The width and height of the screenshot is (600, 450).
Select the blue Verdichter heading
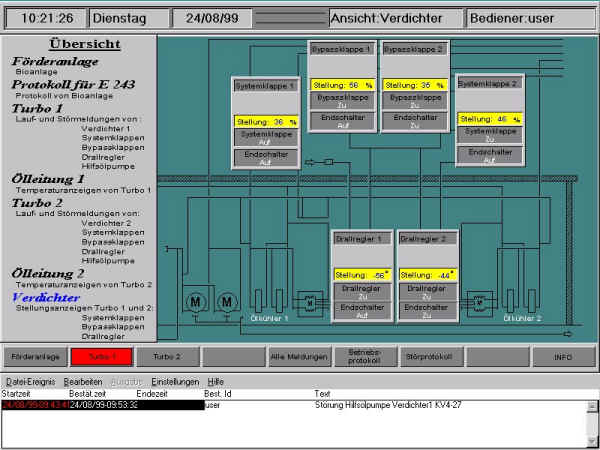coord(46,297)
